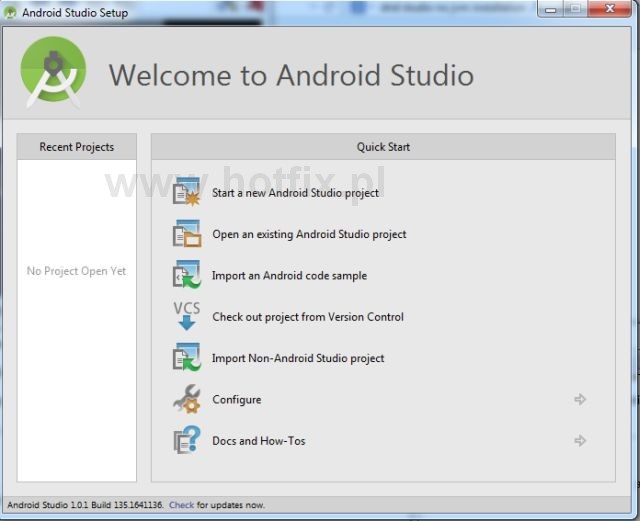
Task: Expand Configure using its right arrow
Action: coord(580,399)
